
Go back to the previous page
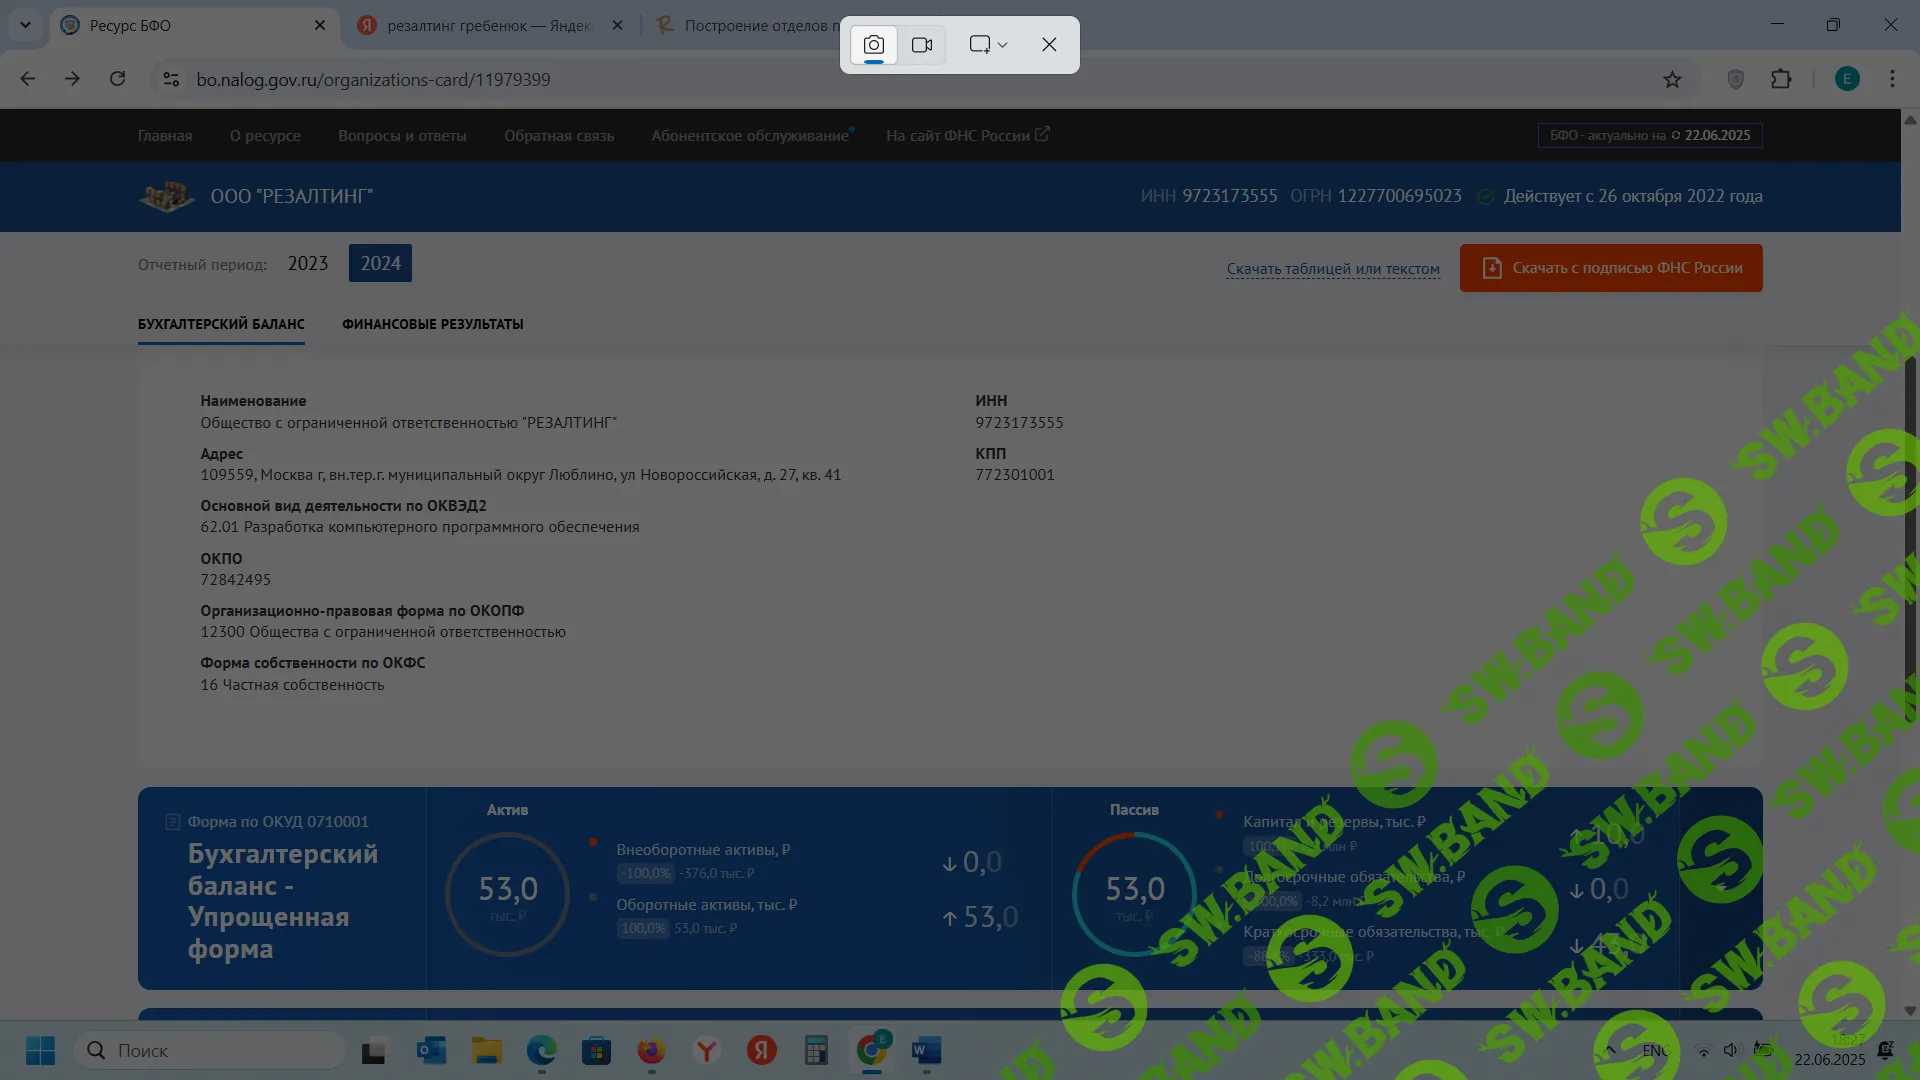(x=28, y=79)
